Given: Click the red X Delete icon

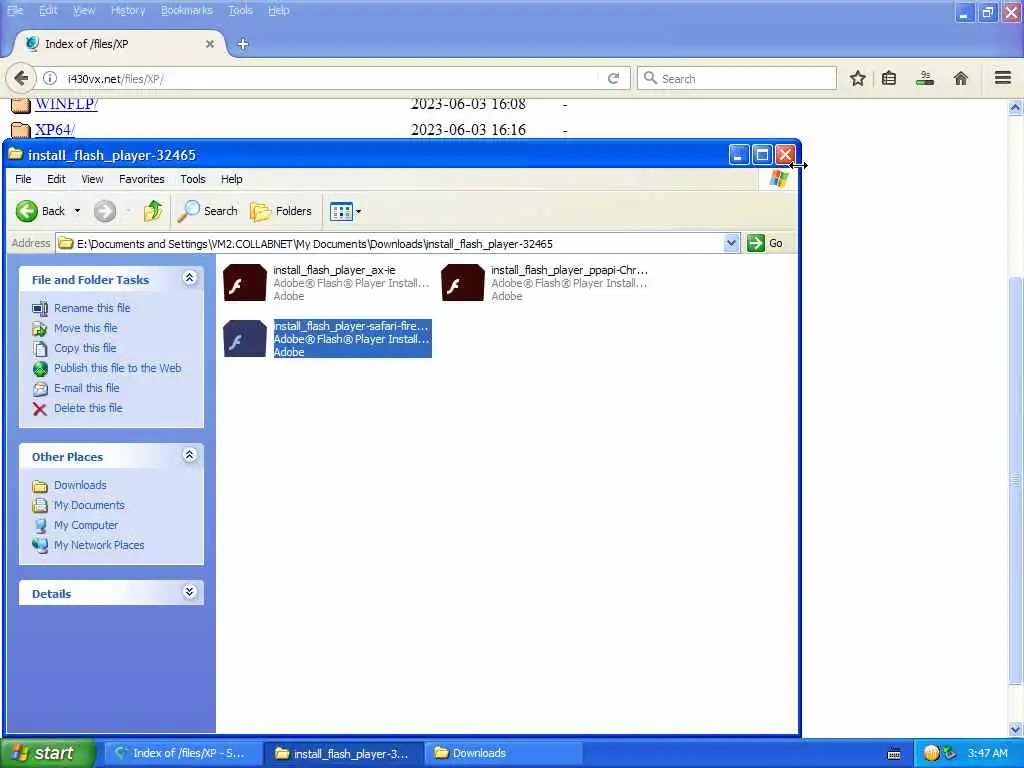Looking at the screenshot, I should (x=40, y=409).
